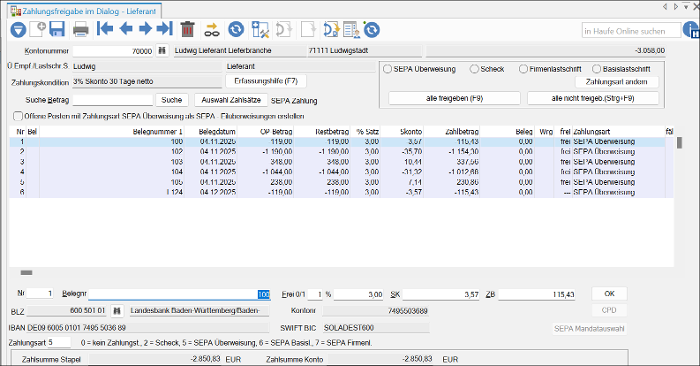700x366 pixels.
Task: Delete with the trash can icon
Action: [x=188, y=29]
